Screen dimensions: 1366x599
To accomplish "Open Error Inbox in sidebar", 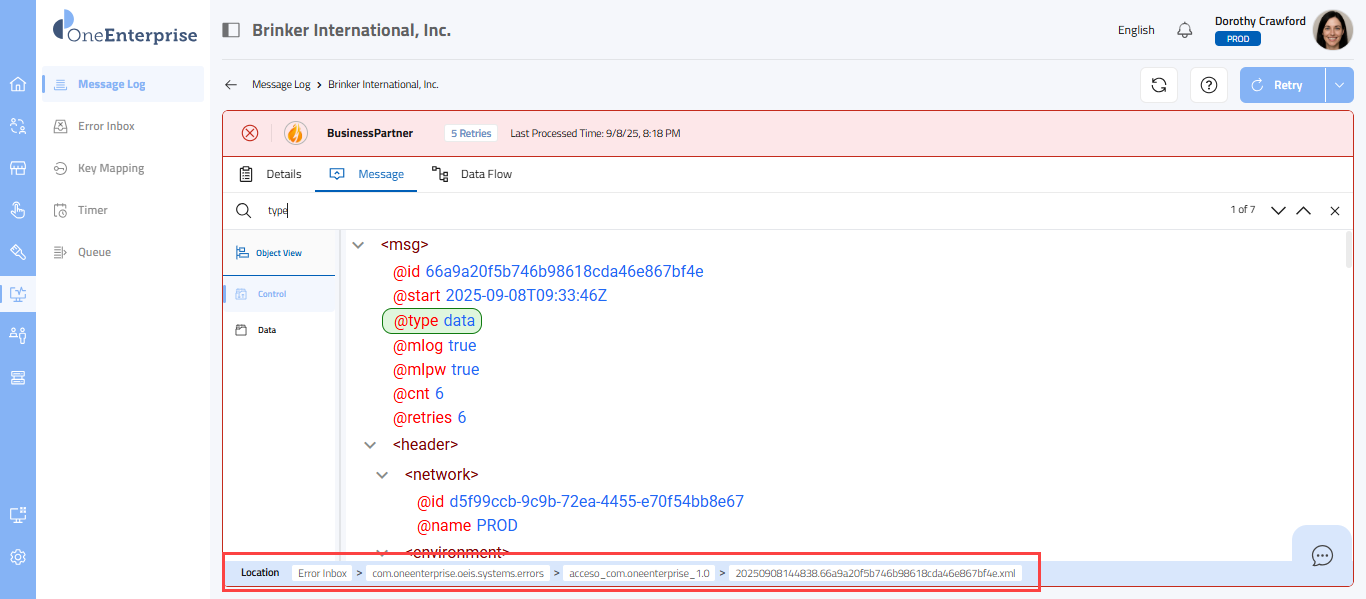I will [106, 126].
